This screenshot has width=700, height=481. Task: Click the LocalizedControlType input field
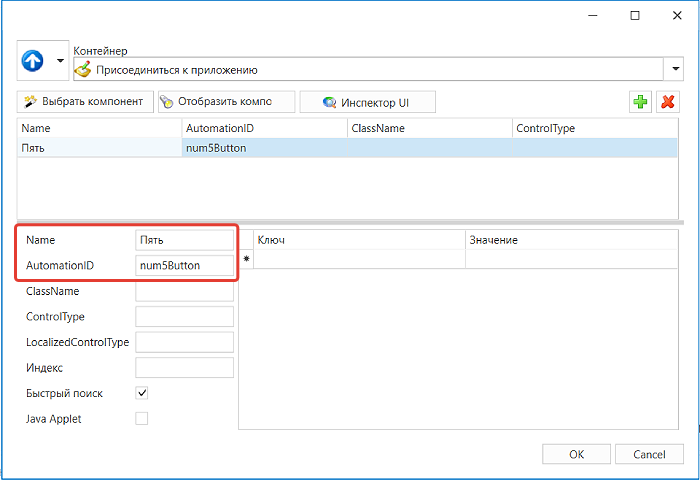(x=184, y=342)
